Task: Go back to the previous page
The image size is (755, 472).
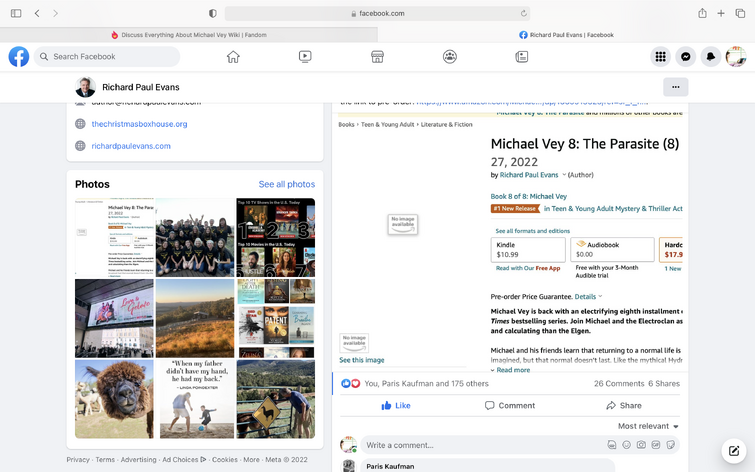Action: (37, 13)
